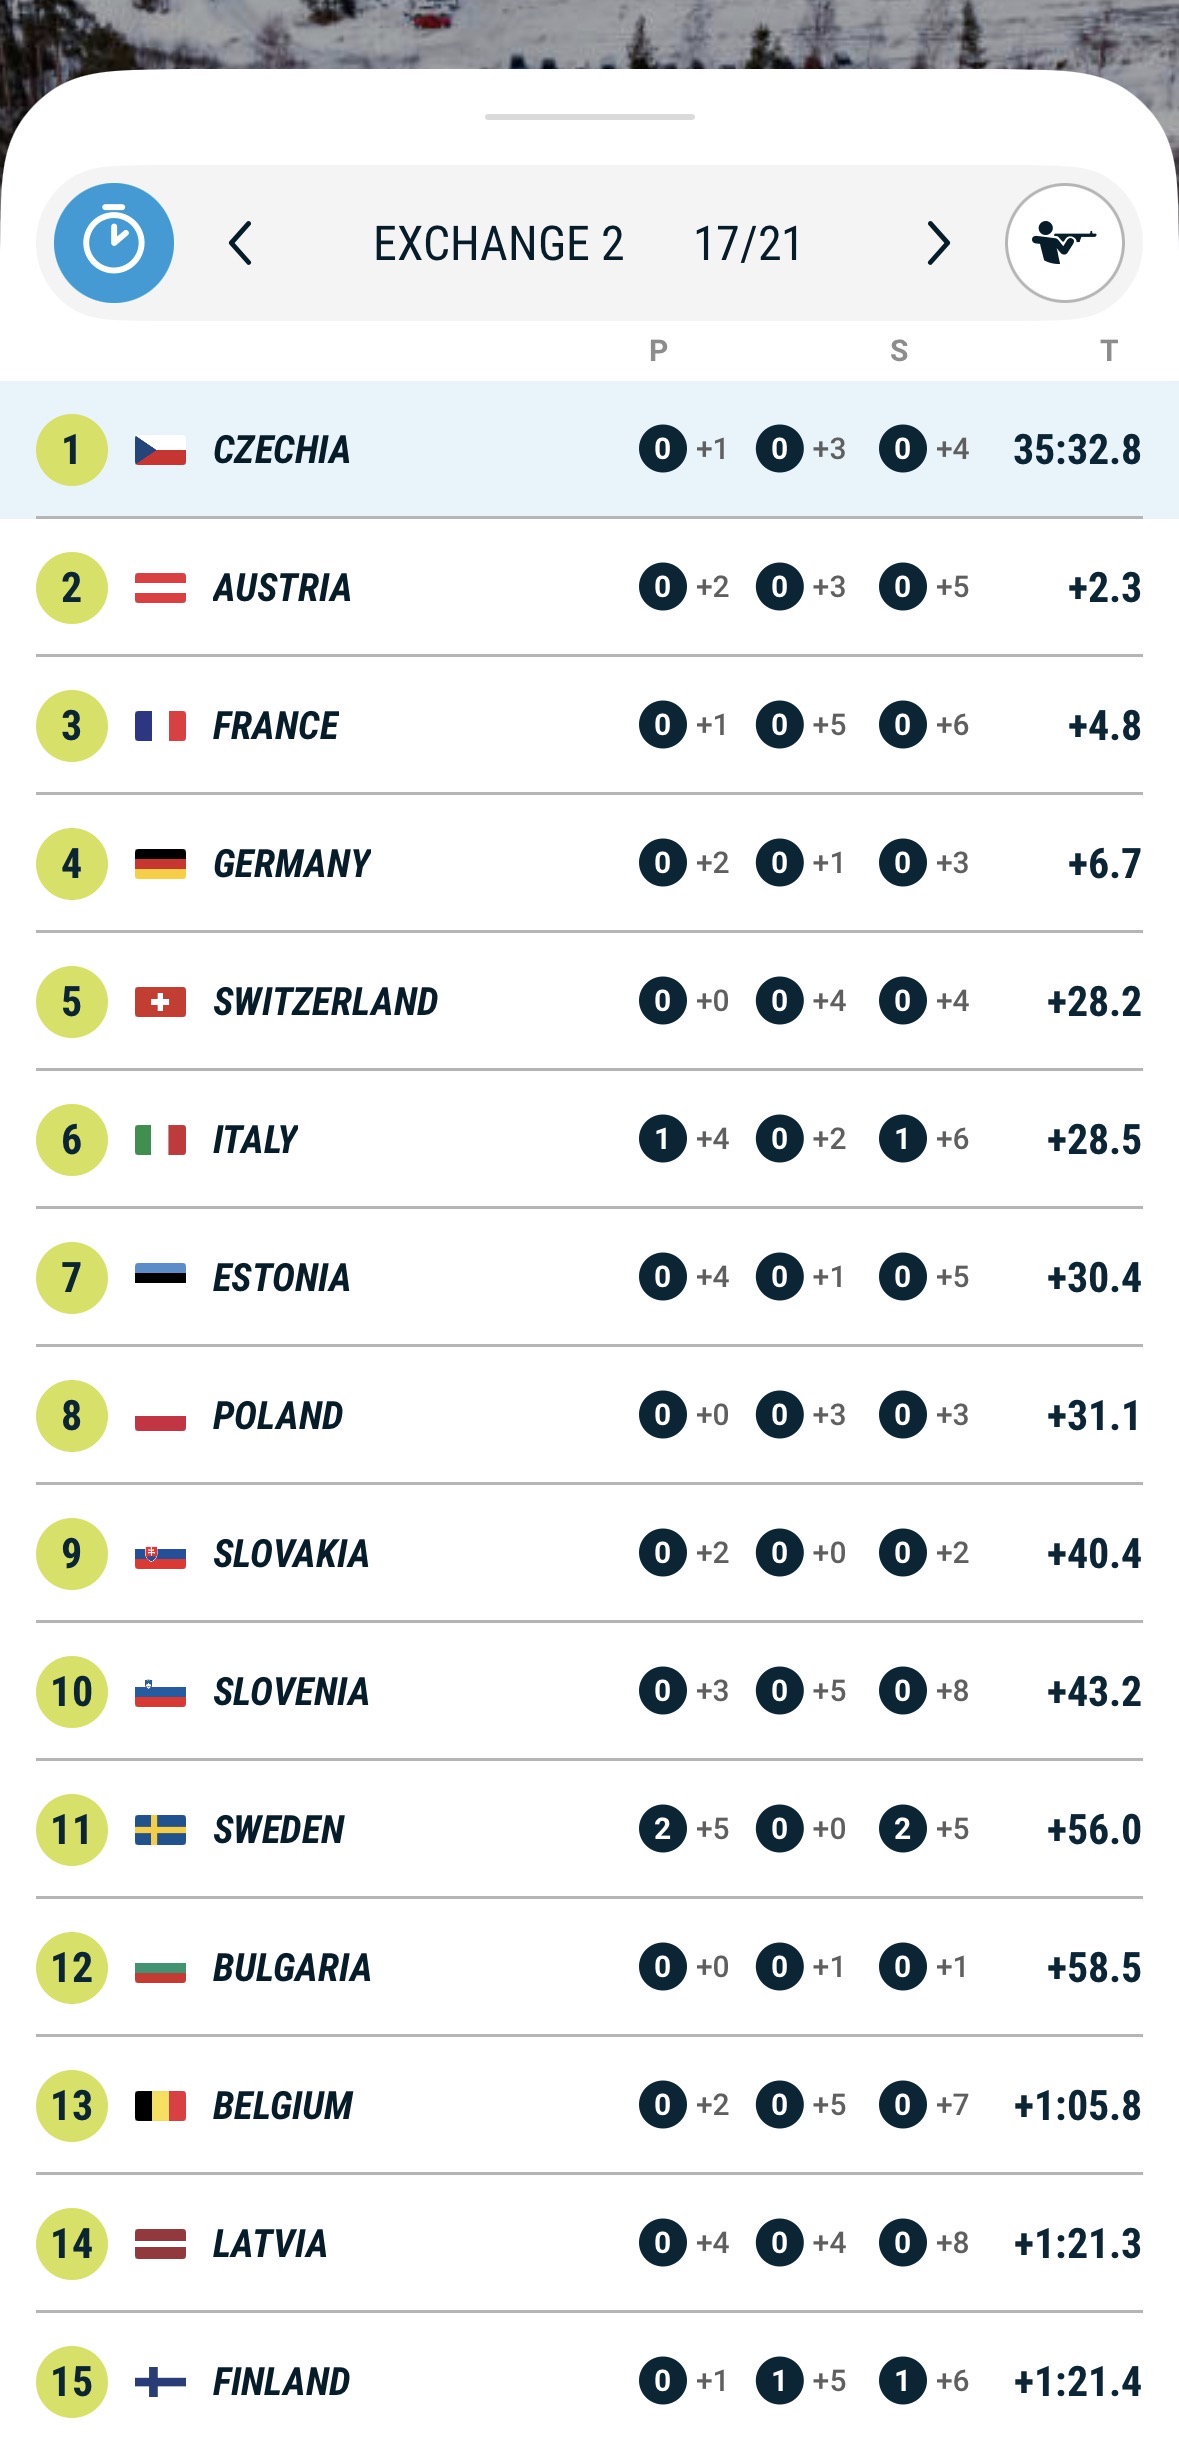
Task: Tap Sweden's prone penalty count badge
Action: click(662, 1829)
